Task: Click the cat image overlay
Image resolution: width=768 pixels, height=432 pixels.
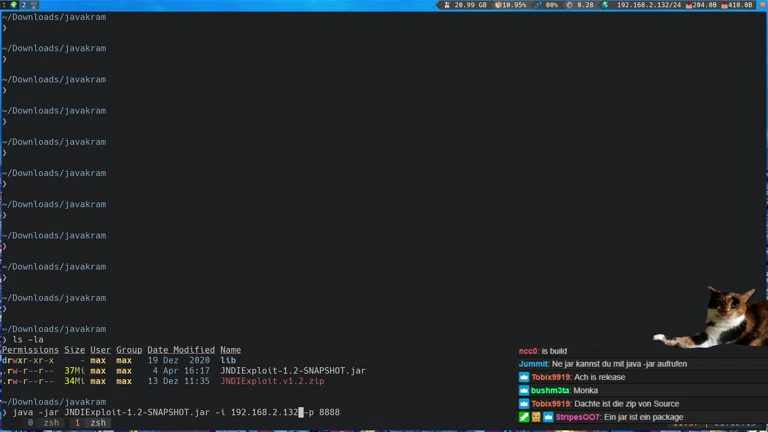Action: [713, 317]
